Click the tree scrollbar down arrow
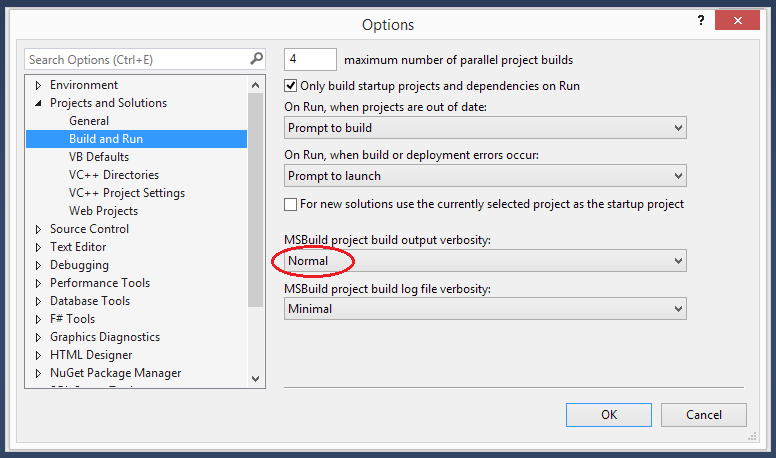The height and width of the screenshot is (458, 776). pos(256,378)
